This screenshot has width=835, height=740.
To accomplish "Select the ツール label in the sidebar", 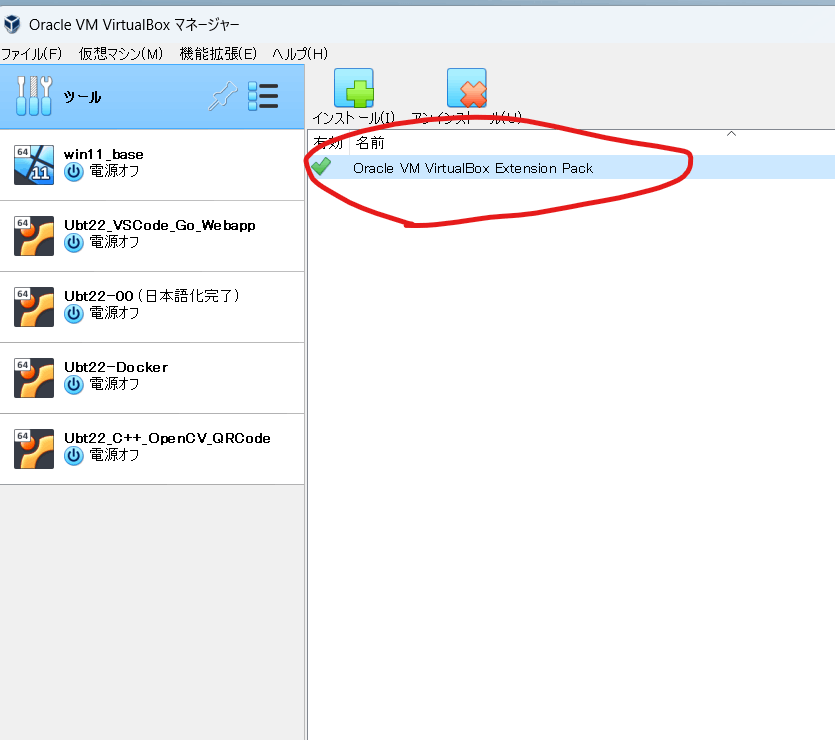I will tap(83, 97).
